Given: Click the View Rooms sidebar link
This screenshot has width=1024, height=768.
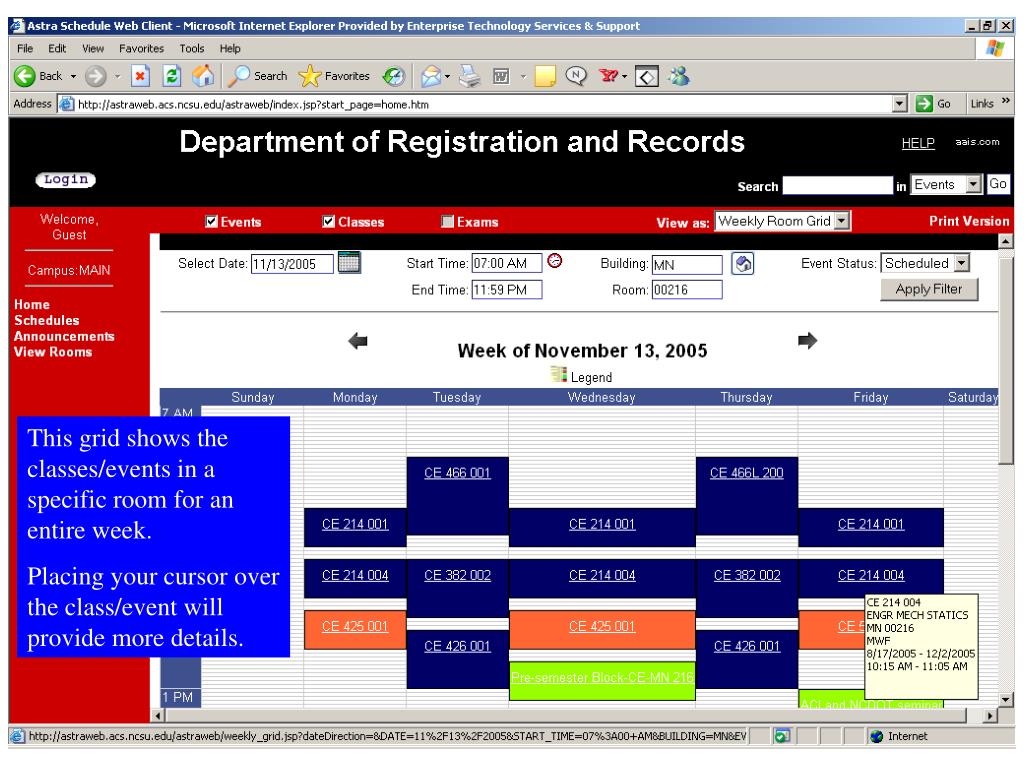Looking at the screenshot, I should [x=53, y=351].
